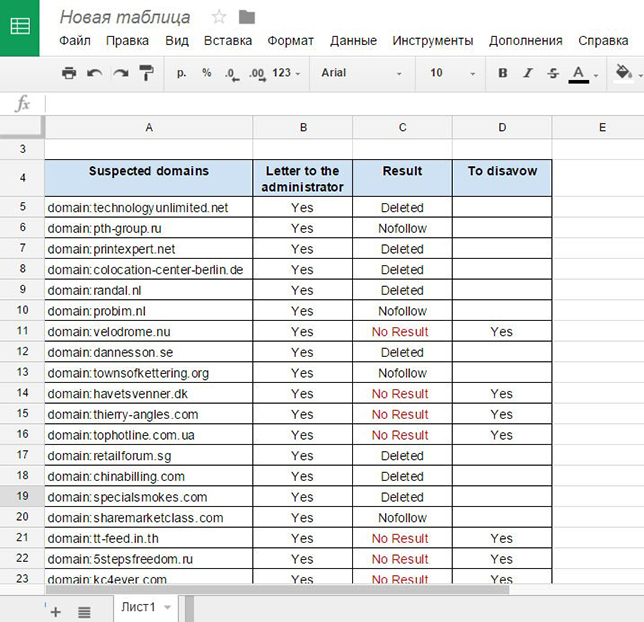The width and height of the screenshot is (644, 622).
Task: Select column E header
Action: [x=598, y=127]
